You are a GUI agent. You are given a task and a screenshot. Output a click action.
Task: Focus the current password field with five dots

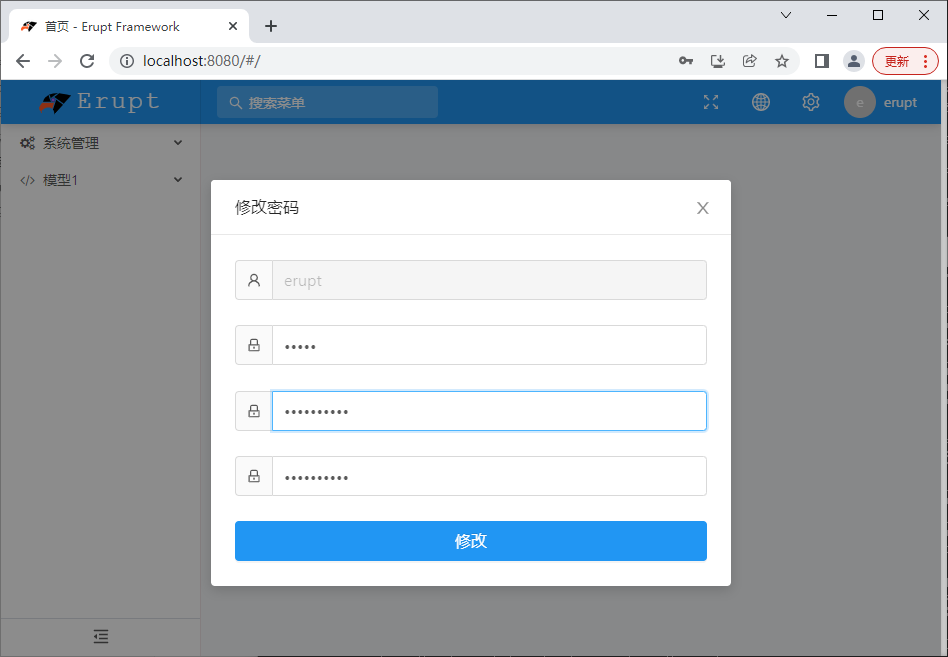tap(489, 345)
